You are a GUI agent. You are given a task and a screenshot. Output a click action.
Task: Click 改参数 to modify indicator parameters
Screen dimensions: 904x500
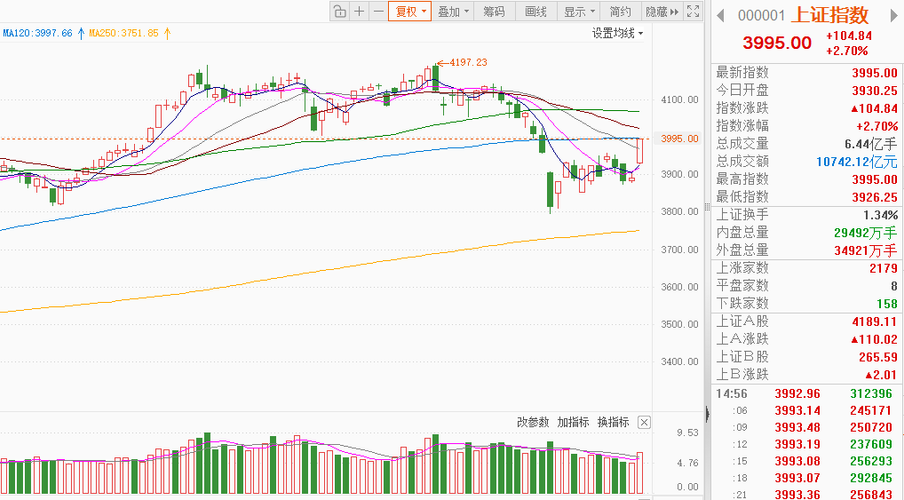pos(533,422)
